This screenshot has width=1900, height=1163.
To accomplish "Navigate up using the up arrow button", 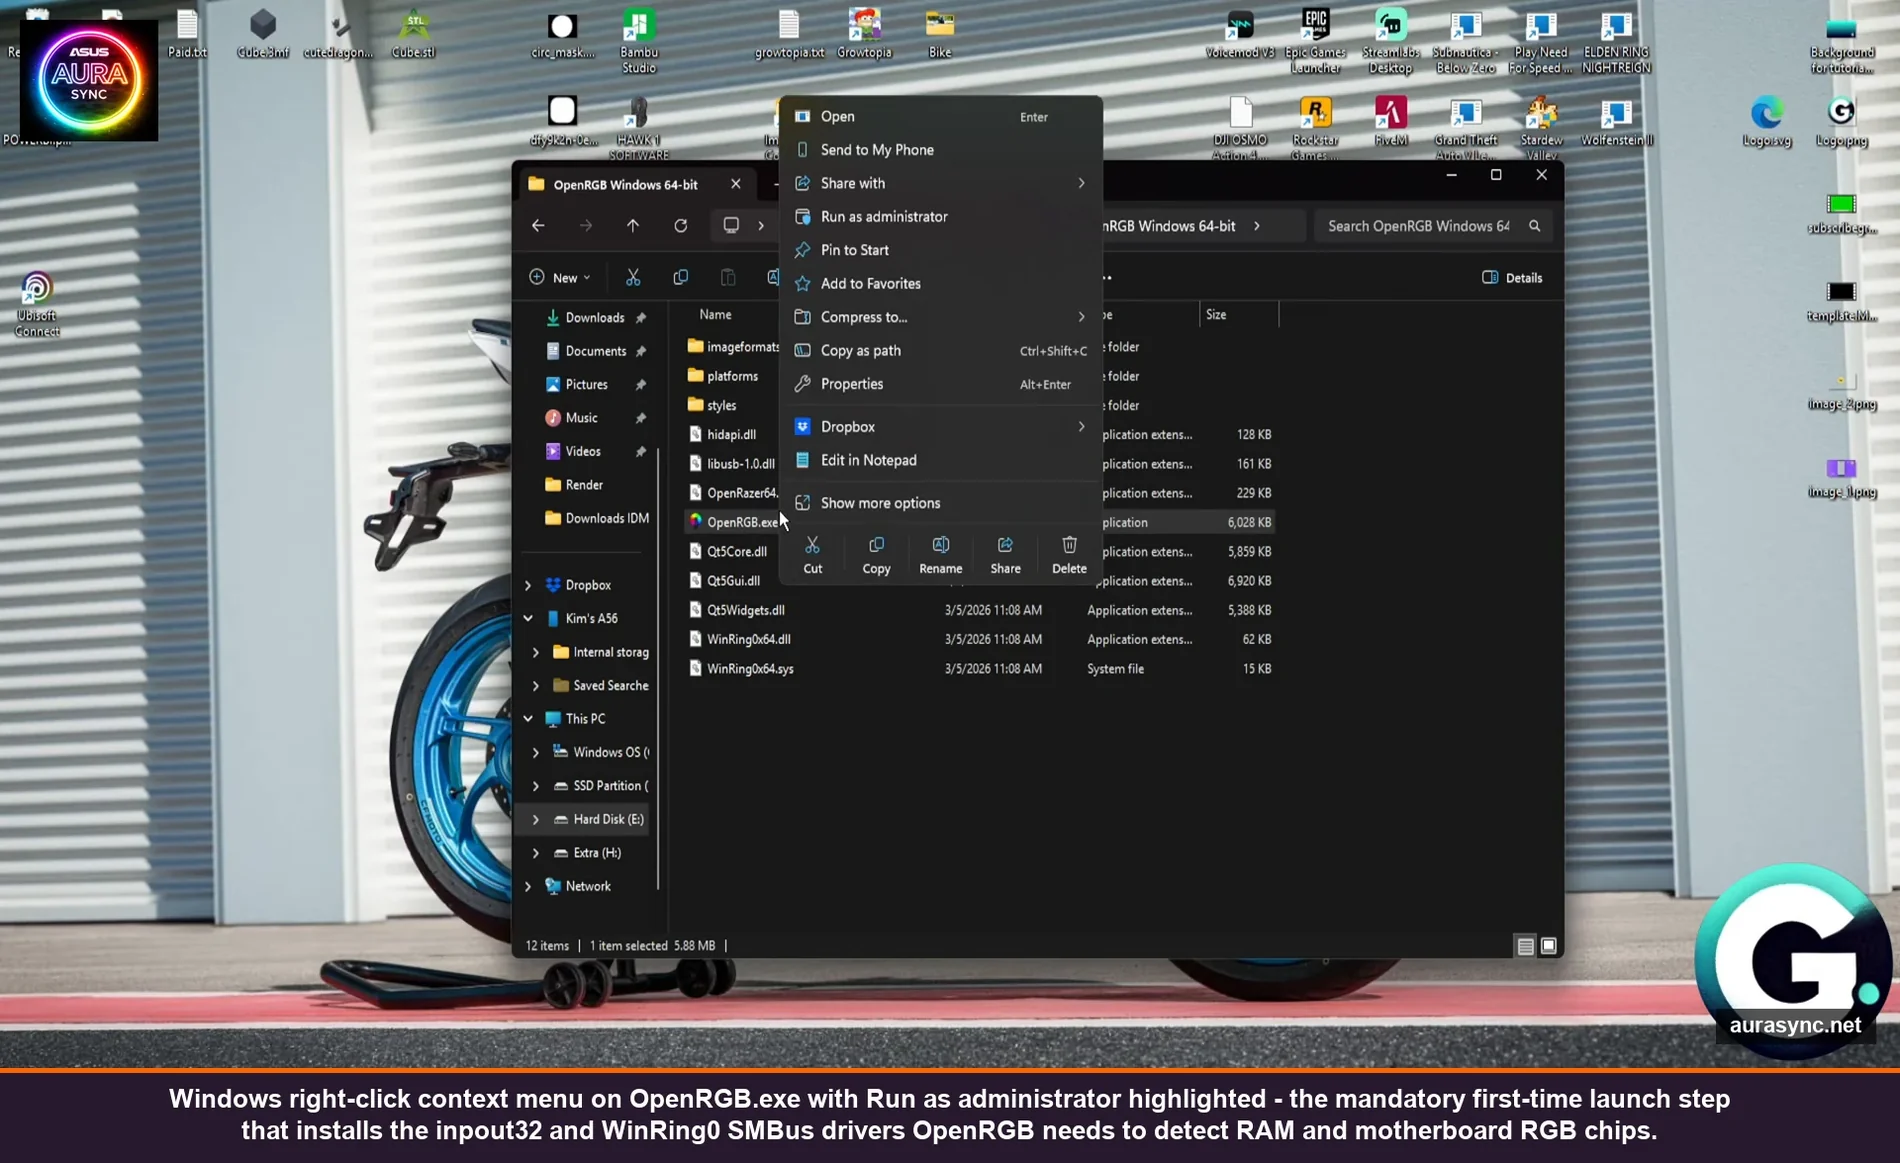I will (x=633, y=225).
